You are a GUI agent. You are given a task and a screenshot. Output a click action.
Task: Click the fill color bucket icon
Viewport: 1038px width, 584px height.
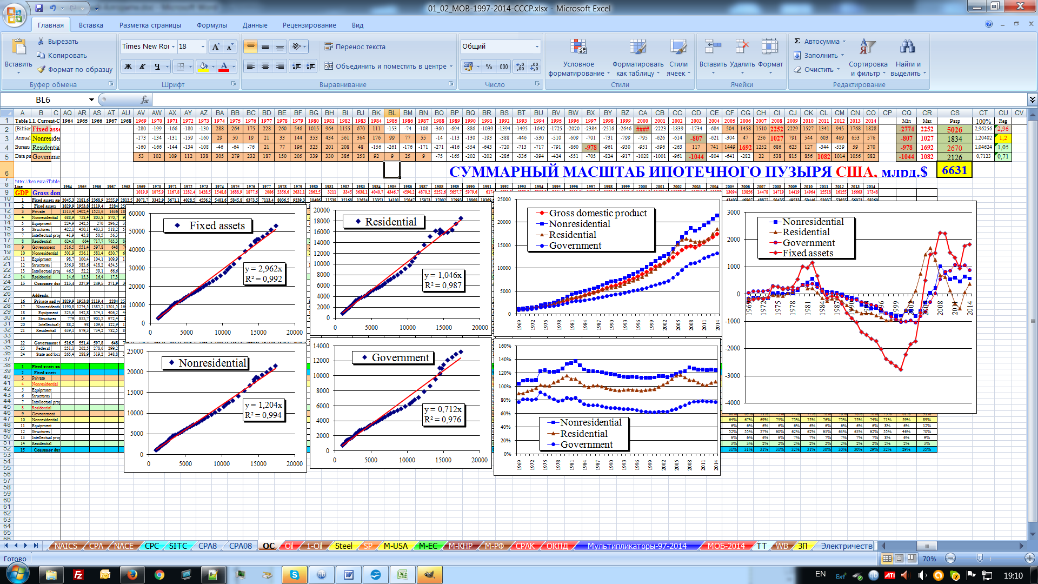pos(203,67)
